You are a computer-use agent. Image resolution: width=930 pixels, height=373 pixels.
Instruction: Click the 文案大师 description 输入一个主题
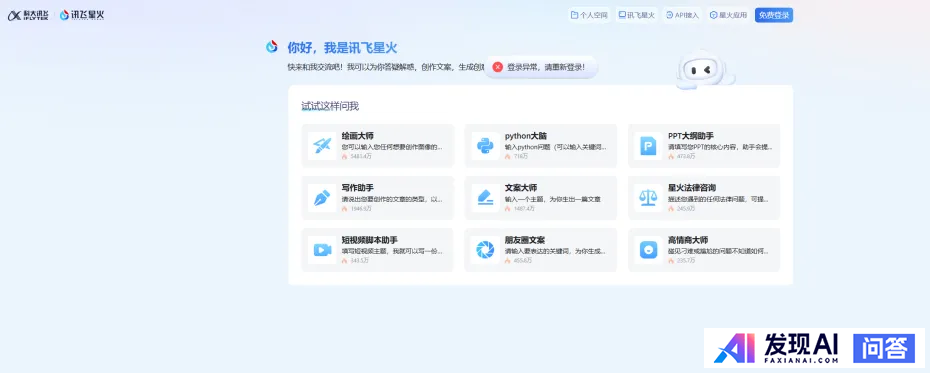[553, 199]
